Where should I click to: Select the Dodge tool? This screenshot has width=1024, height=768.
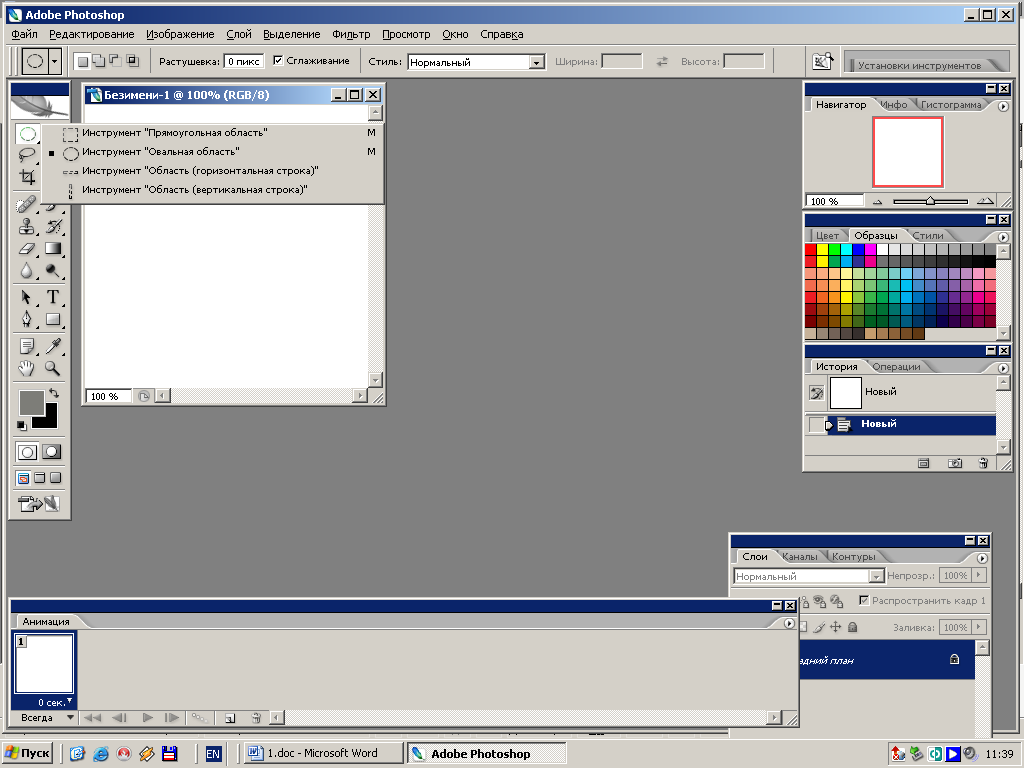53,270
